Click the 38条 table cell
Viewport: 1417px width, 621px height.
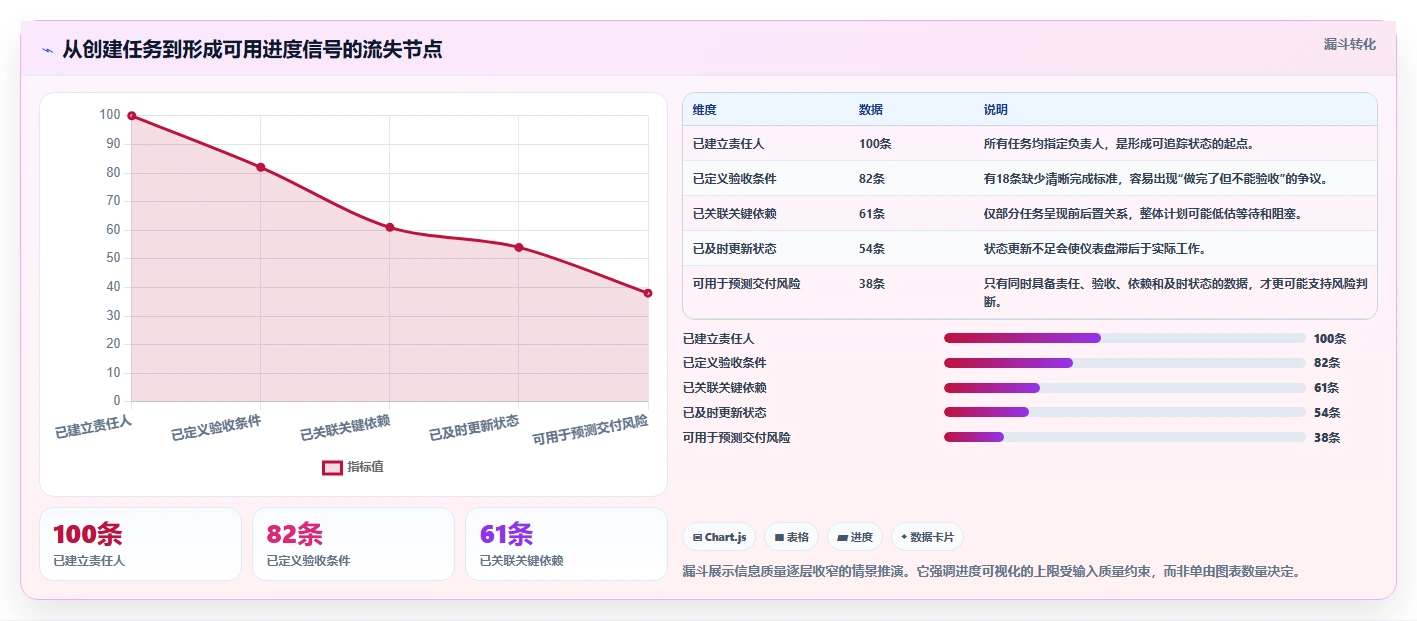pos(911,292)
